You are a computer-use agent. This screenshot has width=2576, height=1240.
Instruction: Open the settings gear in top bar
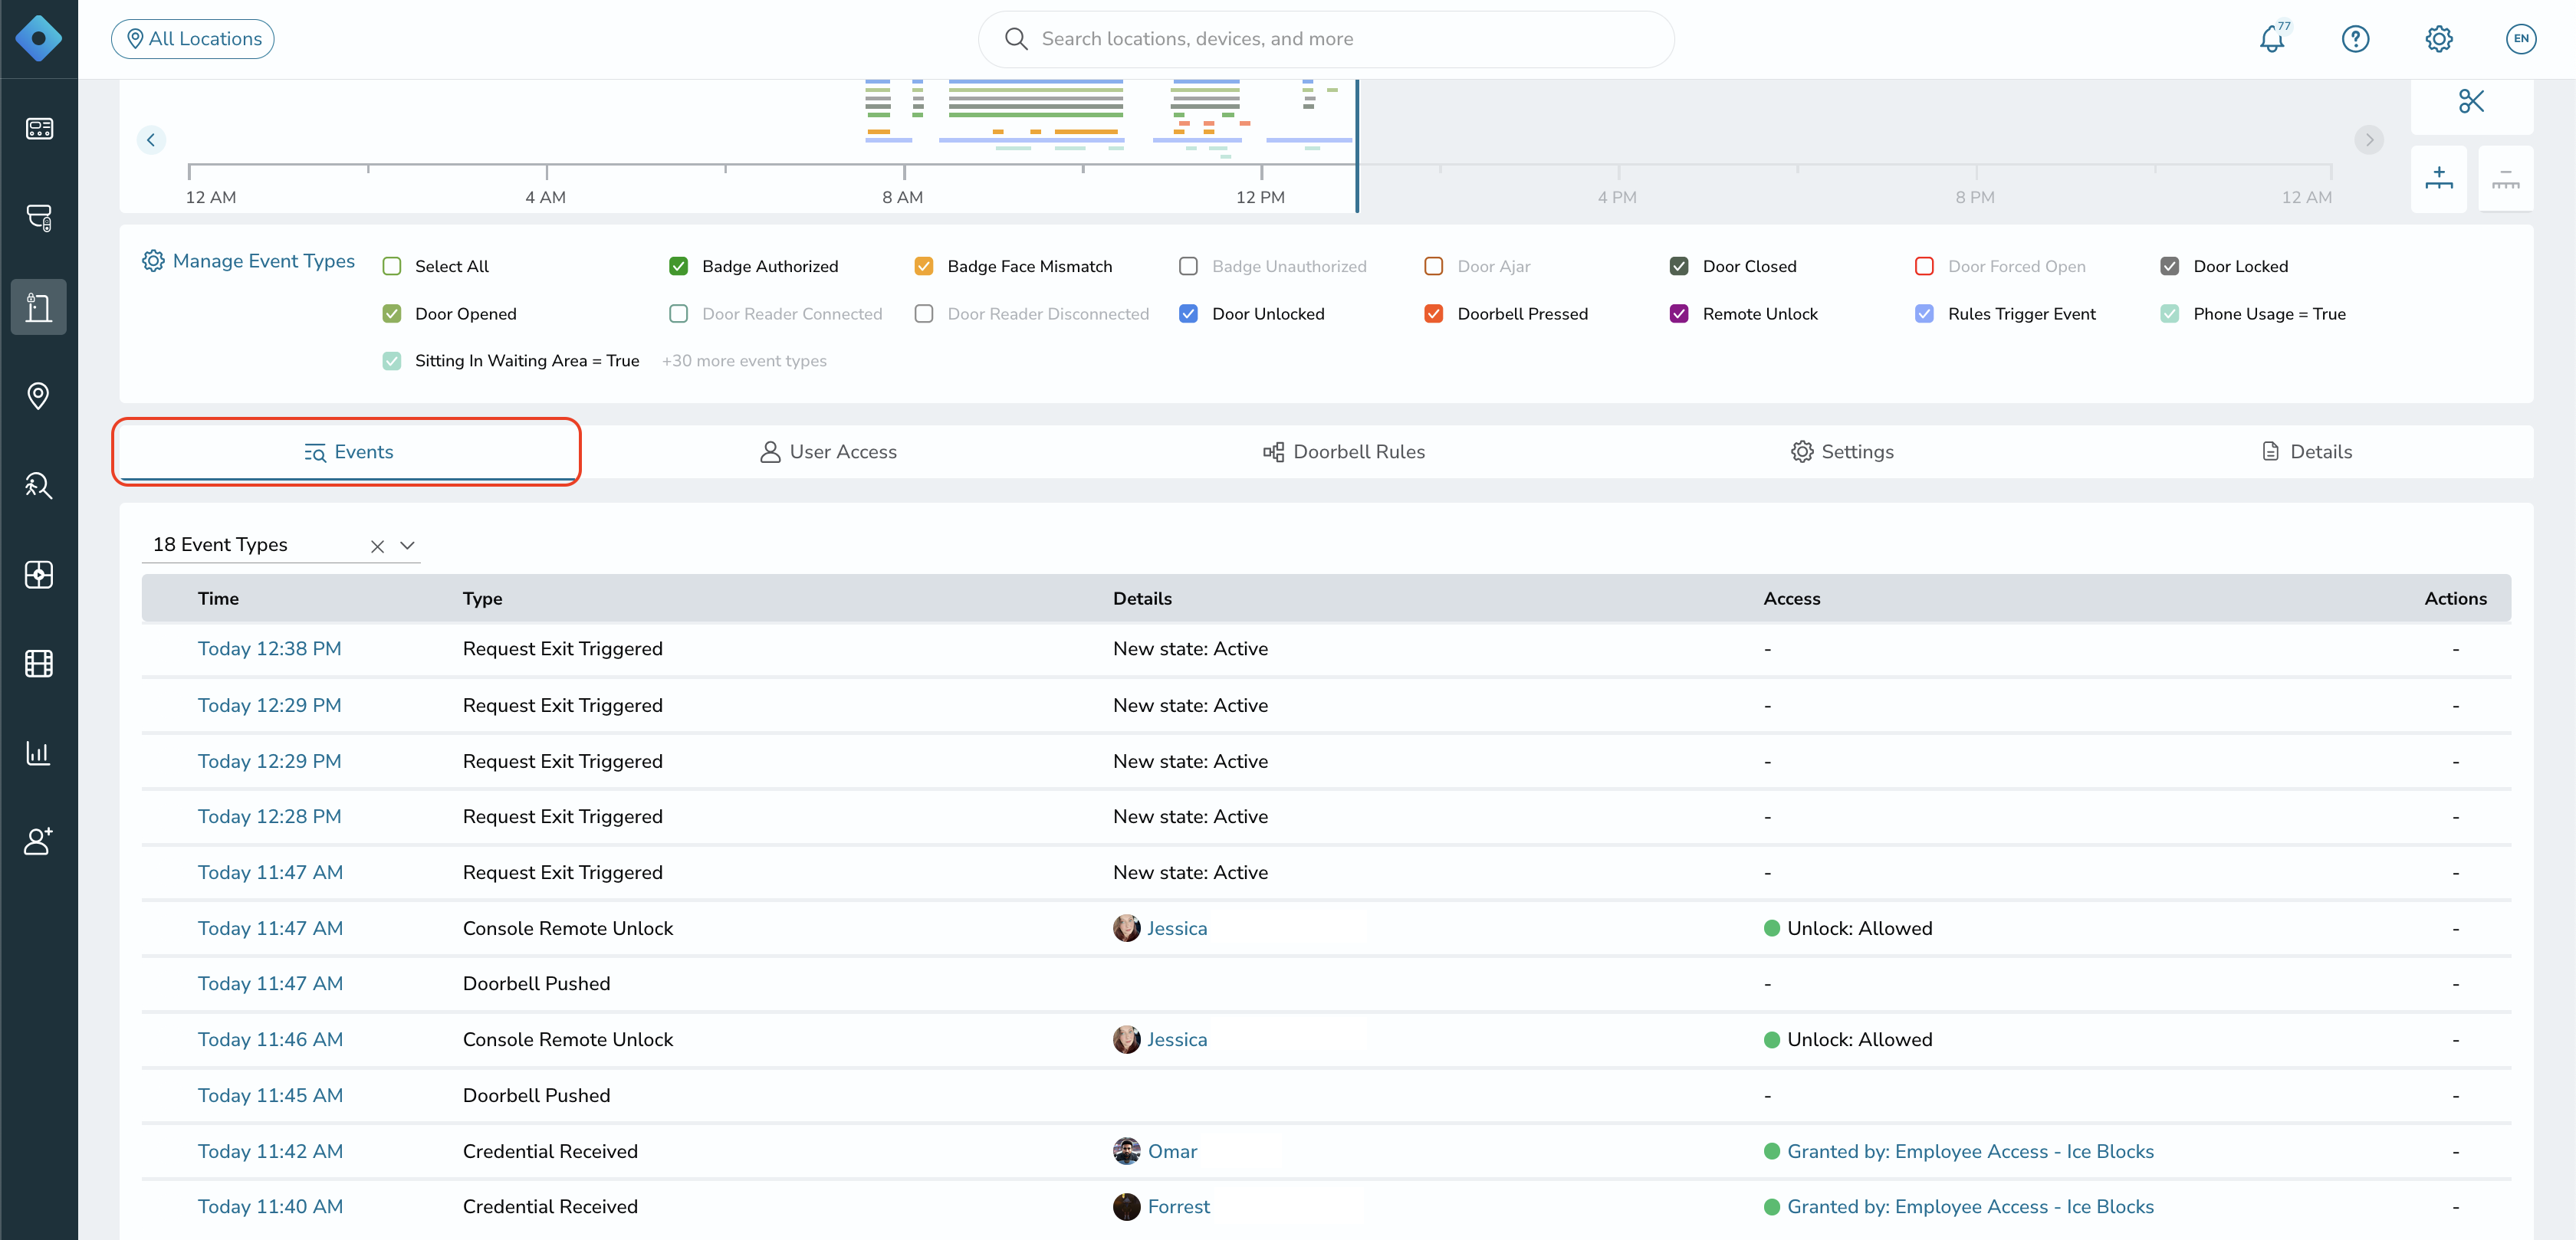[x=2438, y=39]
